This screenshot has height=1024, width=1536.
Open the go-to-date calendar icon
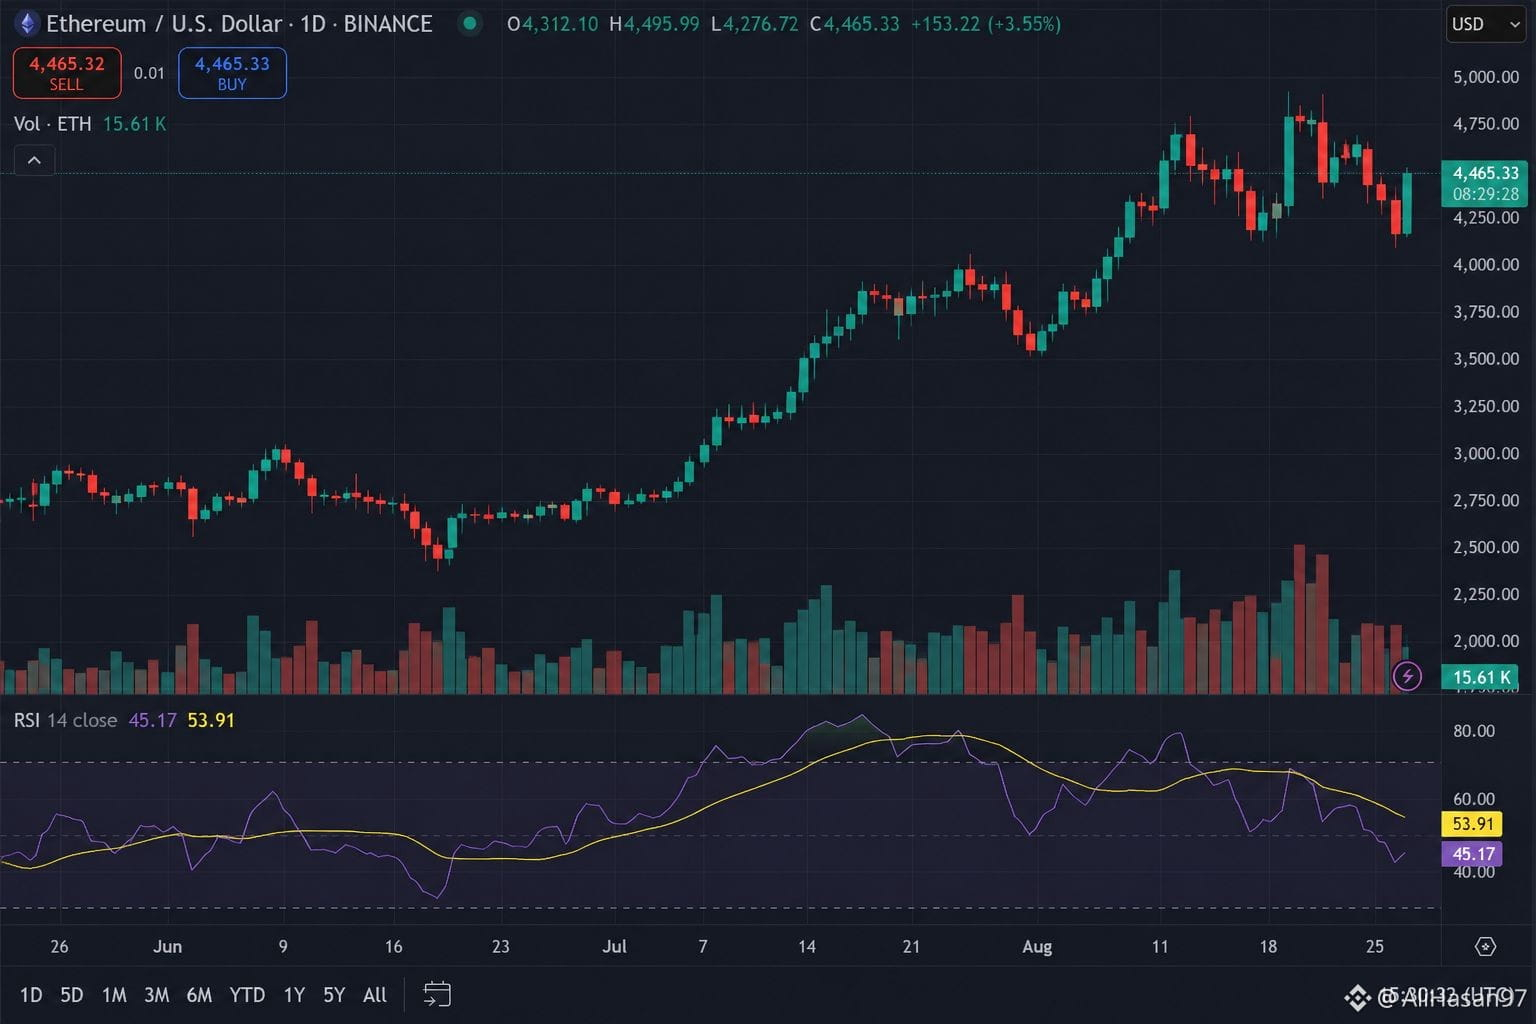437,994
